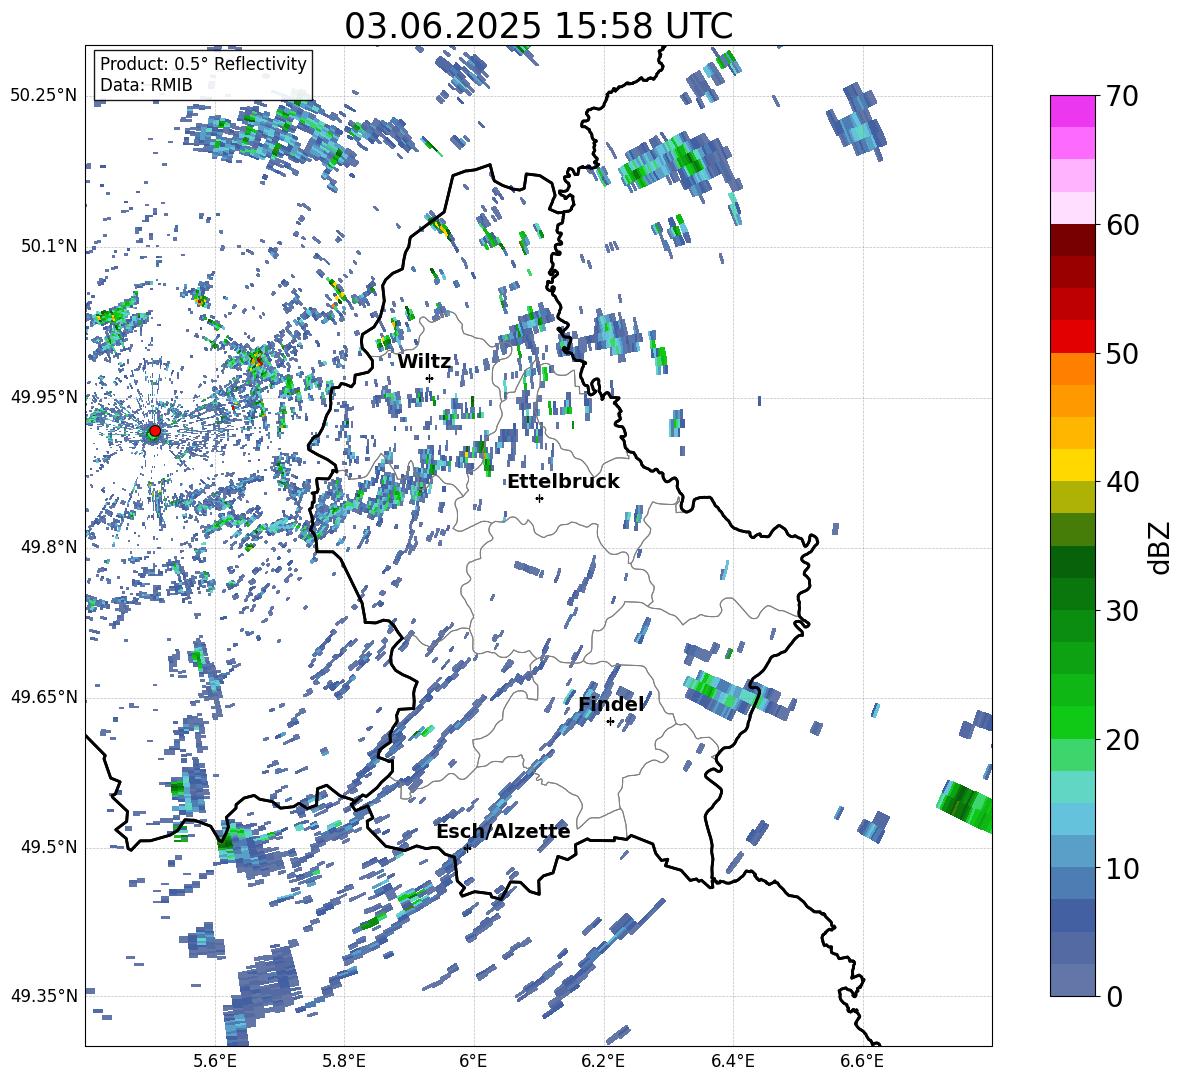Click the 60 value on the colorbar
Viewport: 1184px width, 1081px height.
(x=1122, y=225)
